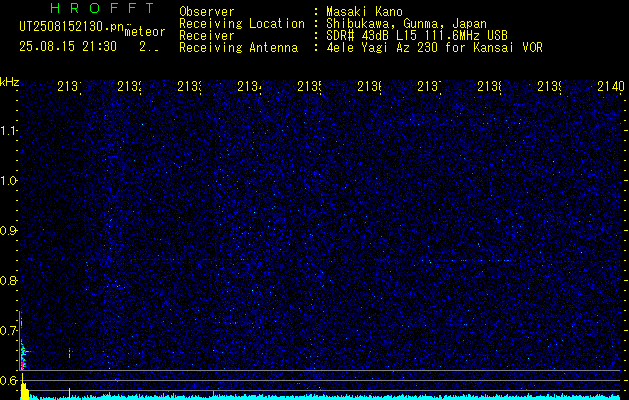Viewport: 629px width, 400px height.
Task: Click the yellow intensity spike at bottom left
Action: 24,388
